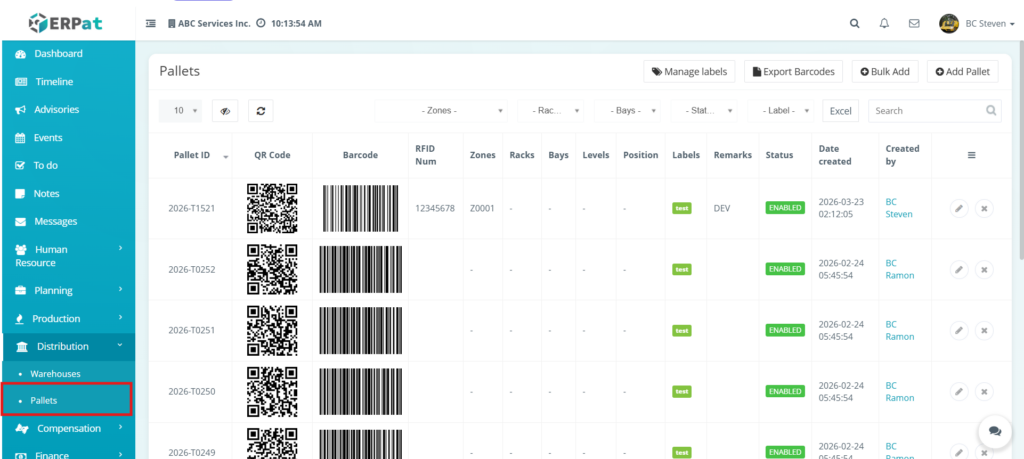Screen dimensions: 1024x459
Task: Open the messages envelope icon in header
Action: coord(914,23)
